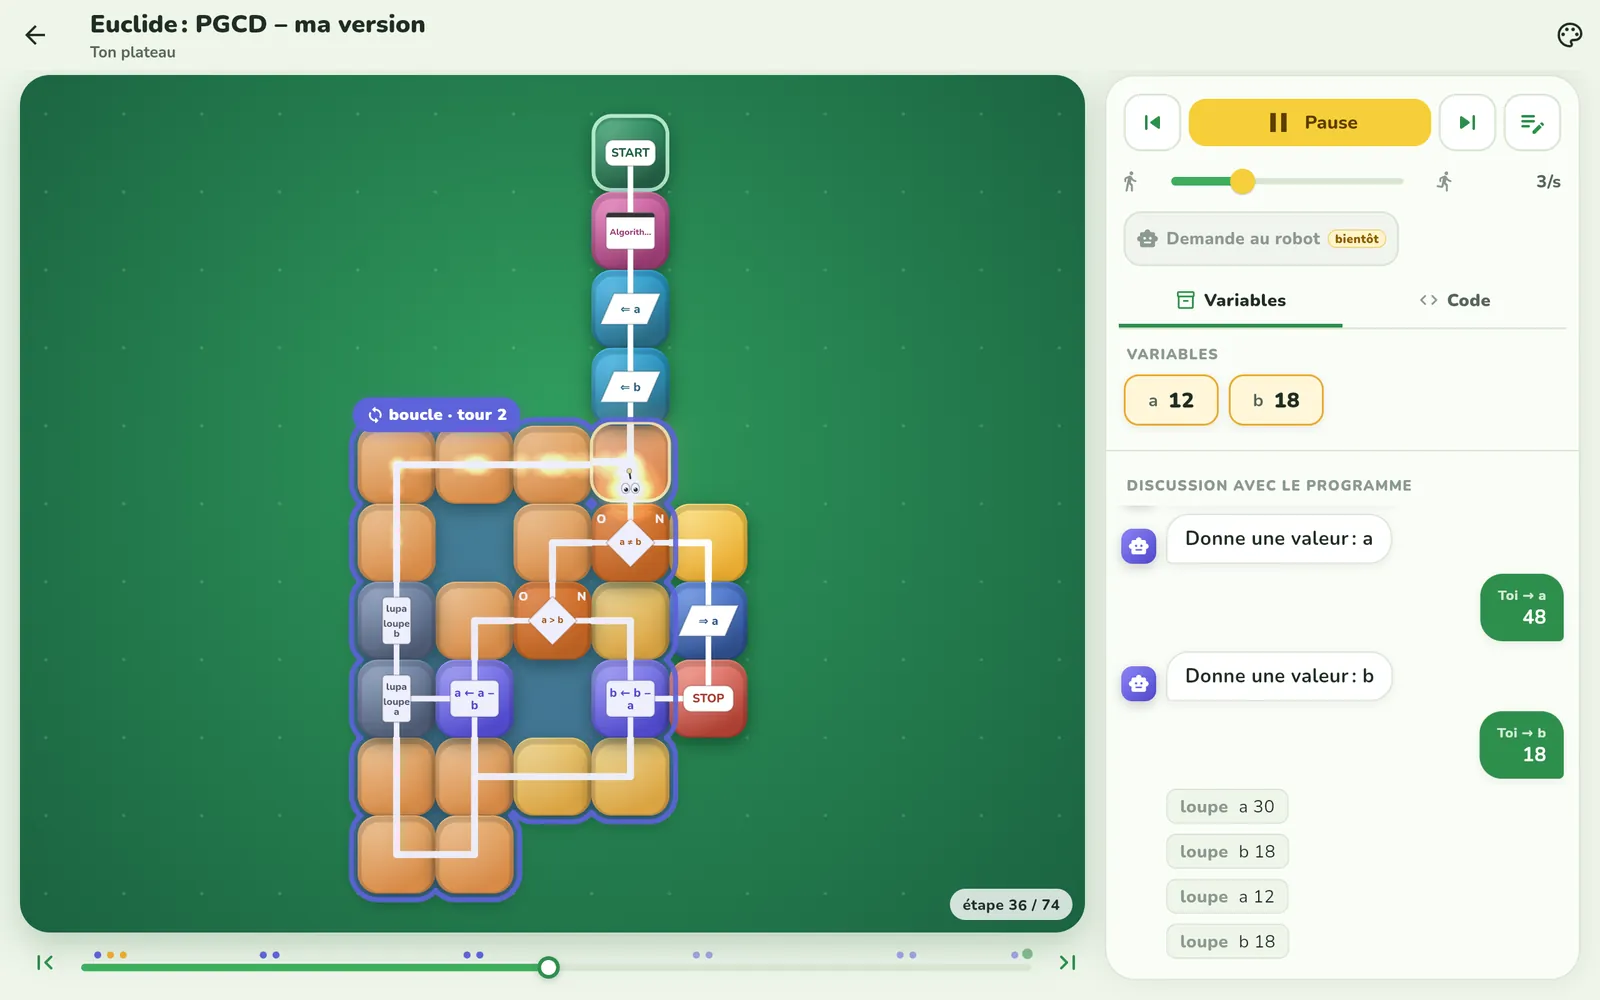Pause the program execution

pos(1309,123)
